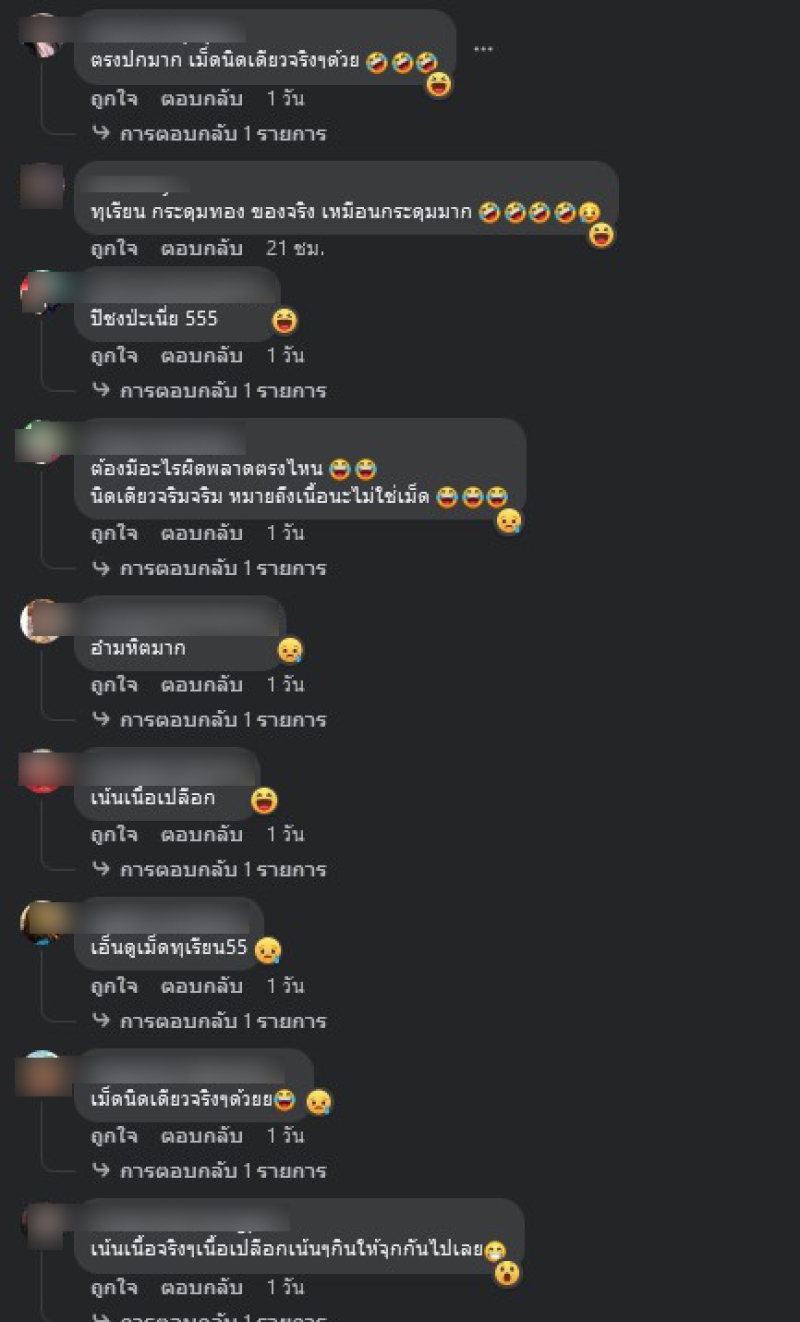The height and width of the screenshot is (1322, 800).
Task: Click reaction emoji beside ปิชงปะเนีย 555 comment
Action: 285,321
